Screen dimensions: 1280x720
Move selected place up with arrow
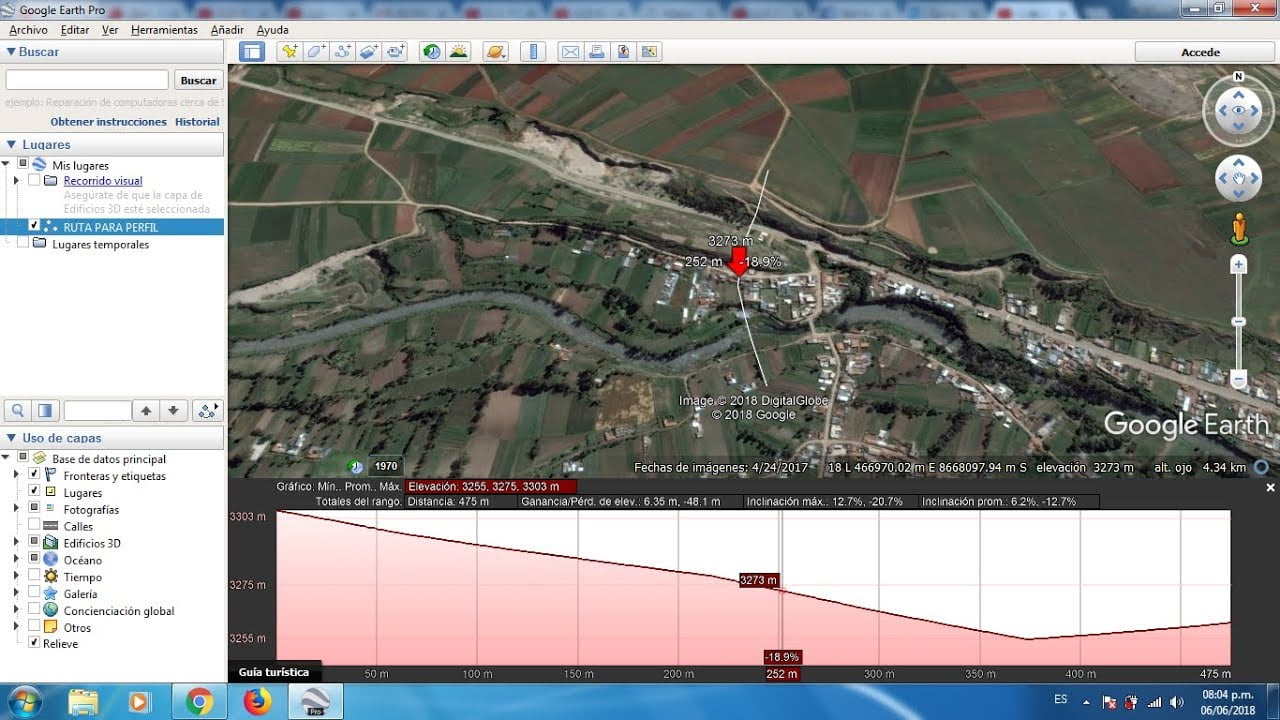tap(146, 410)
